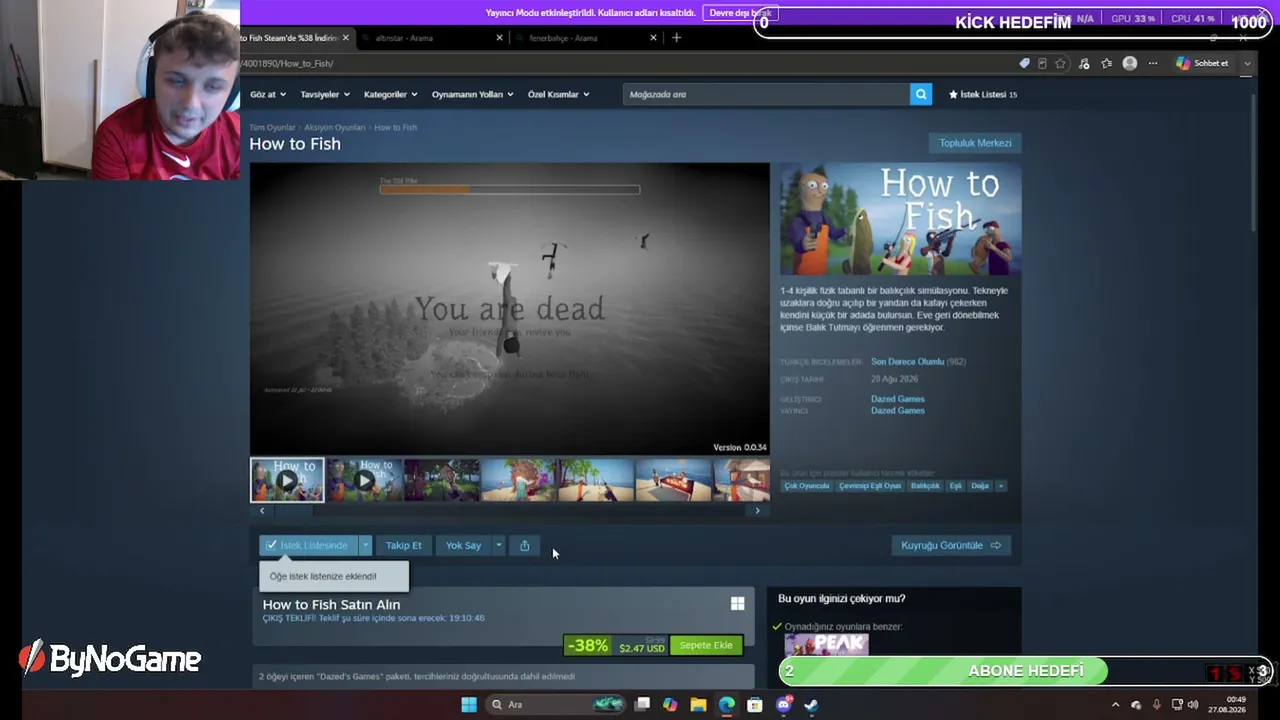Click the system tray volume icon
This screenshot has height=720, width=1280.
click(x=1193, y=704)
